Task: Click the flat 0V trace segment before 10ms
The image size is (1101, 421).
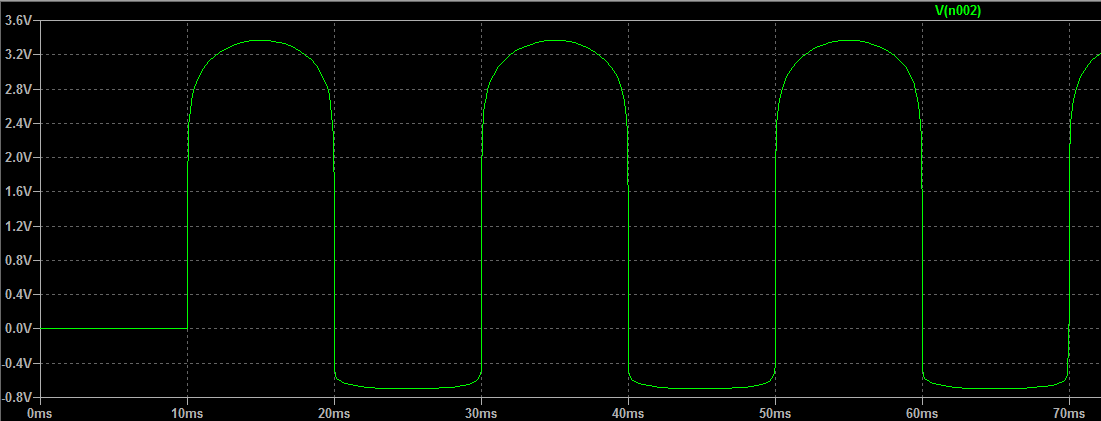Action: click(x=112, y=328)
